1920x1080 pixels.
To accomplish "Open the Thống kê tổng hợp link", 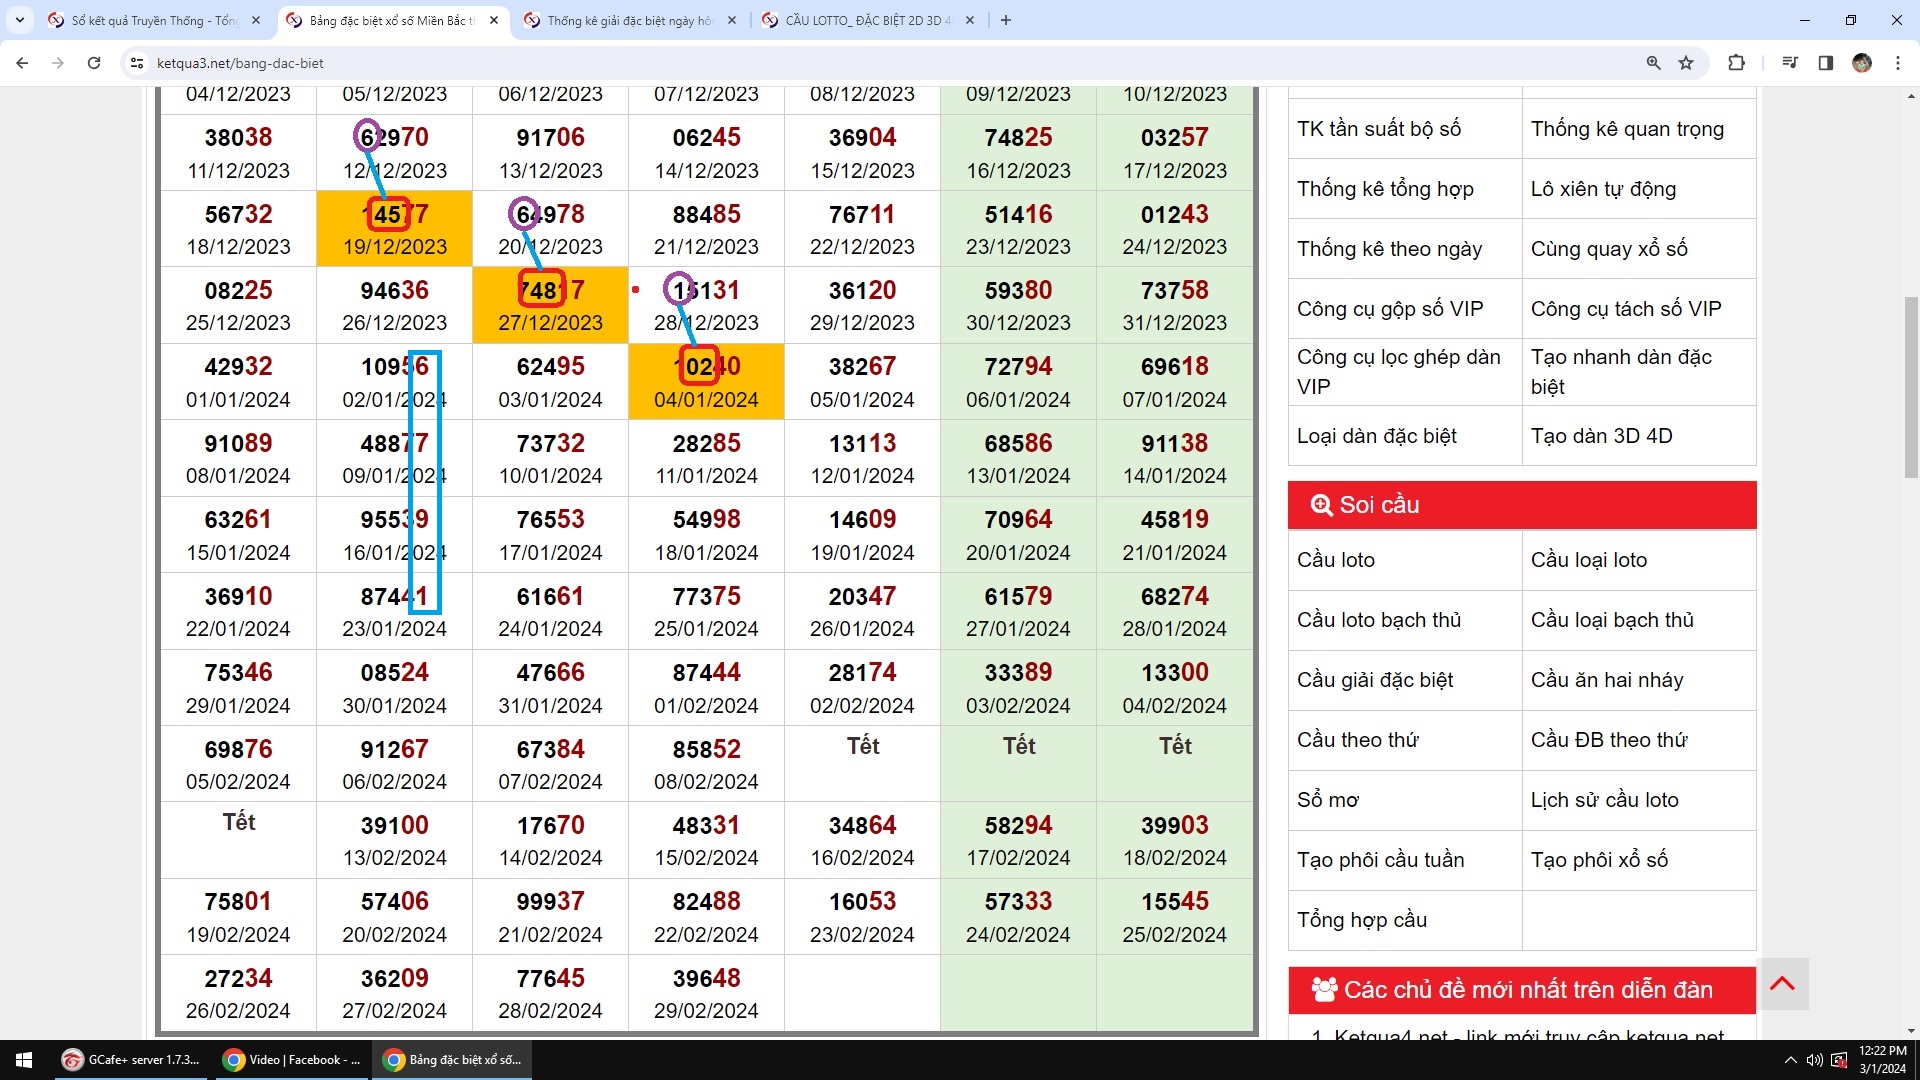I will [x=1385, y=189].
